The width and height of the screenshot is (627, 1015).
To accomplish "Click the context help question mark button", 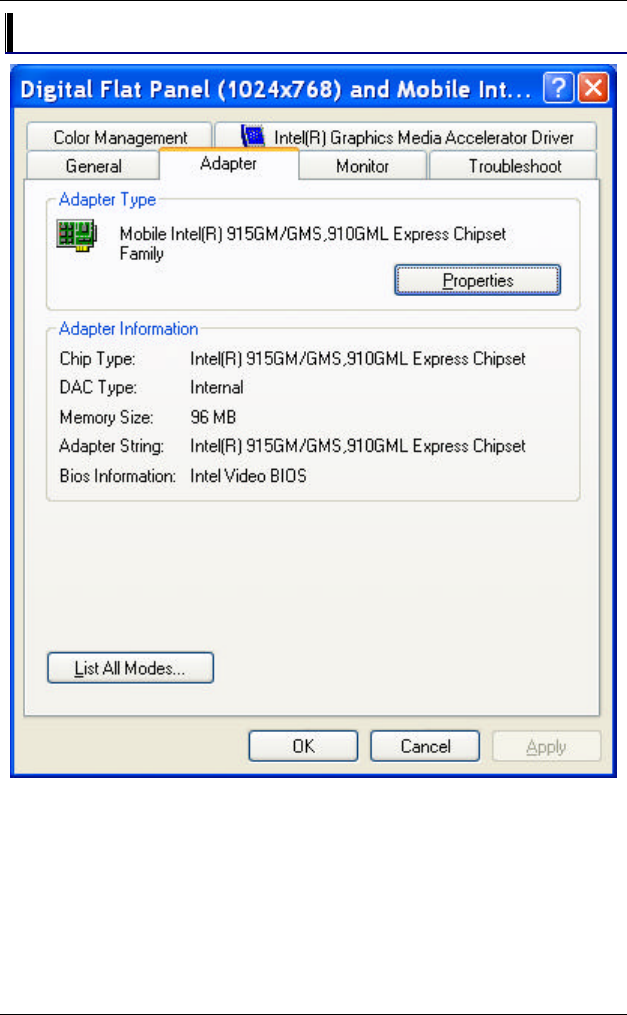I will [558, 88].
